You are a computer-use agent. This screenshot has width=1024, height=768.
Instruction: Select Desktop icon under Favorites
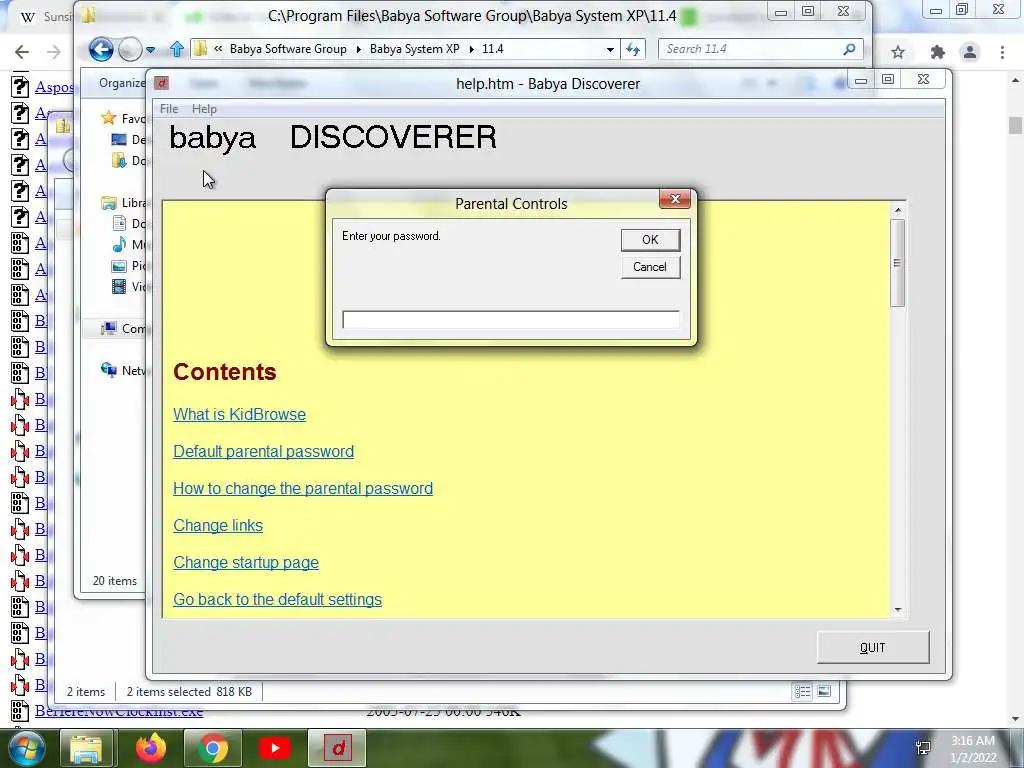119,139
